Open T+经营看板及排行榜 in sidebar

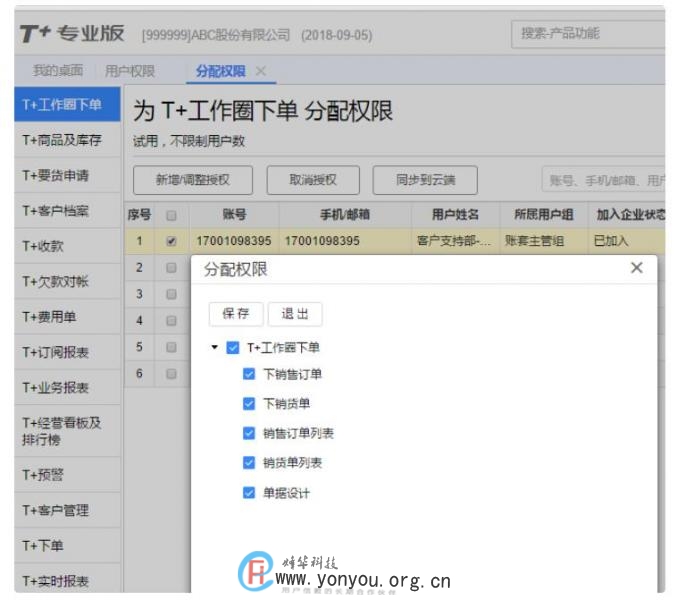click(67, 431)
